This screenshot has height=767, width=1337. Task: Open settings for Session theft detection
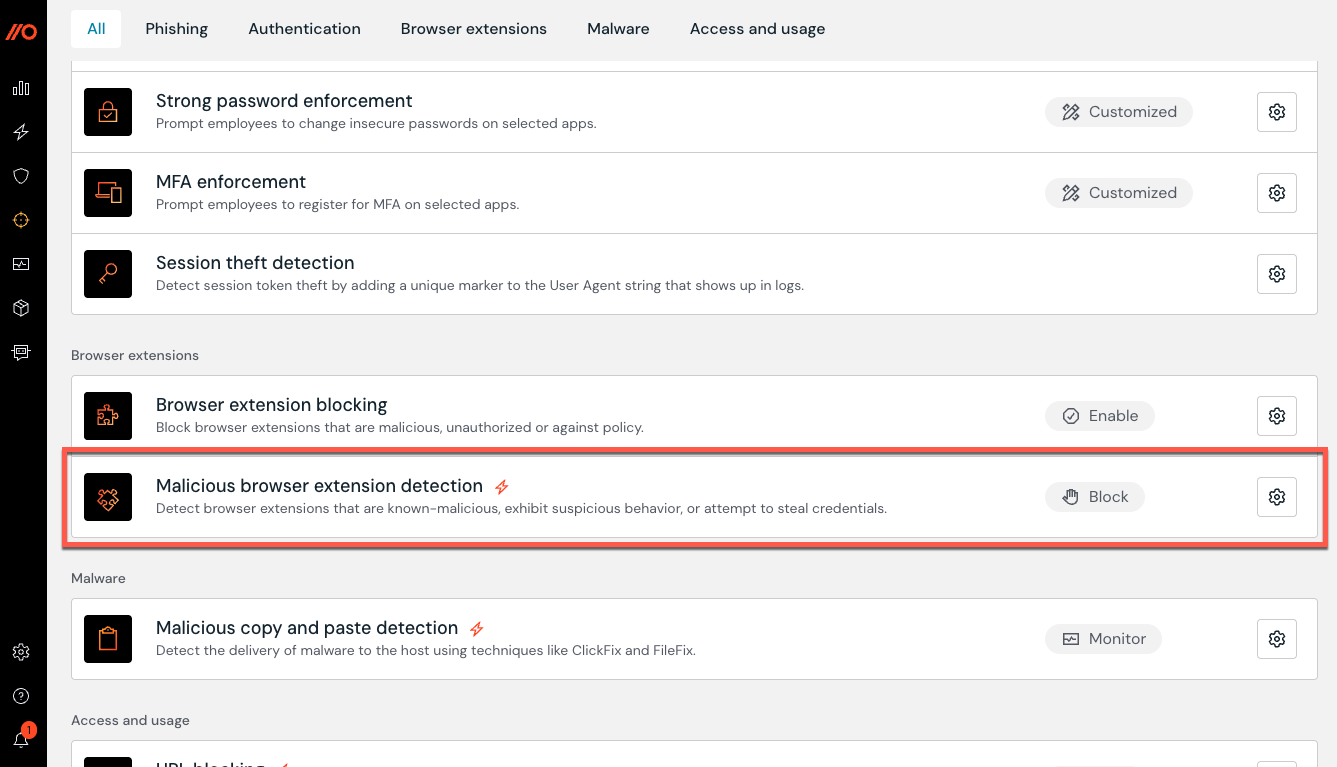pyautogui.click(x=1276, y=273)
